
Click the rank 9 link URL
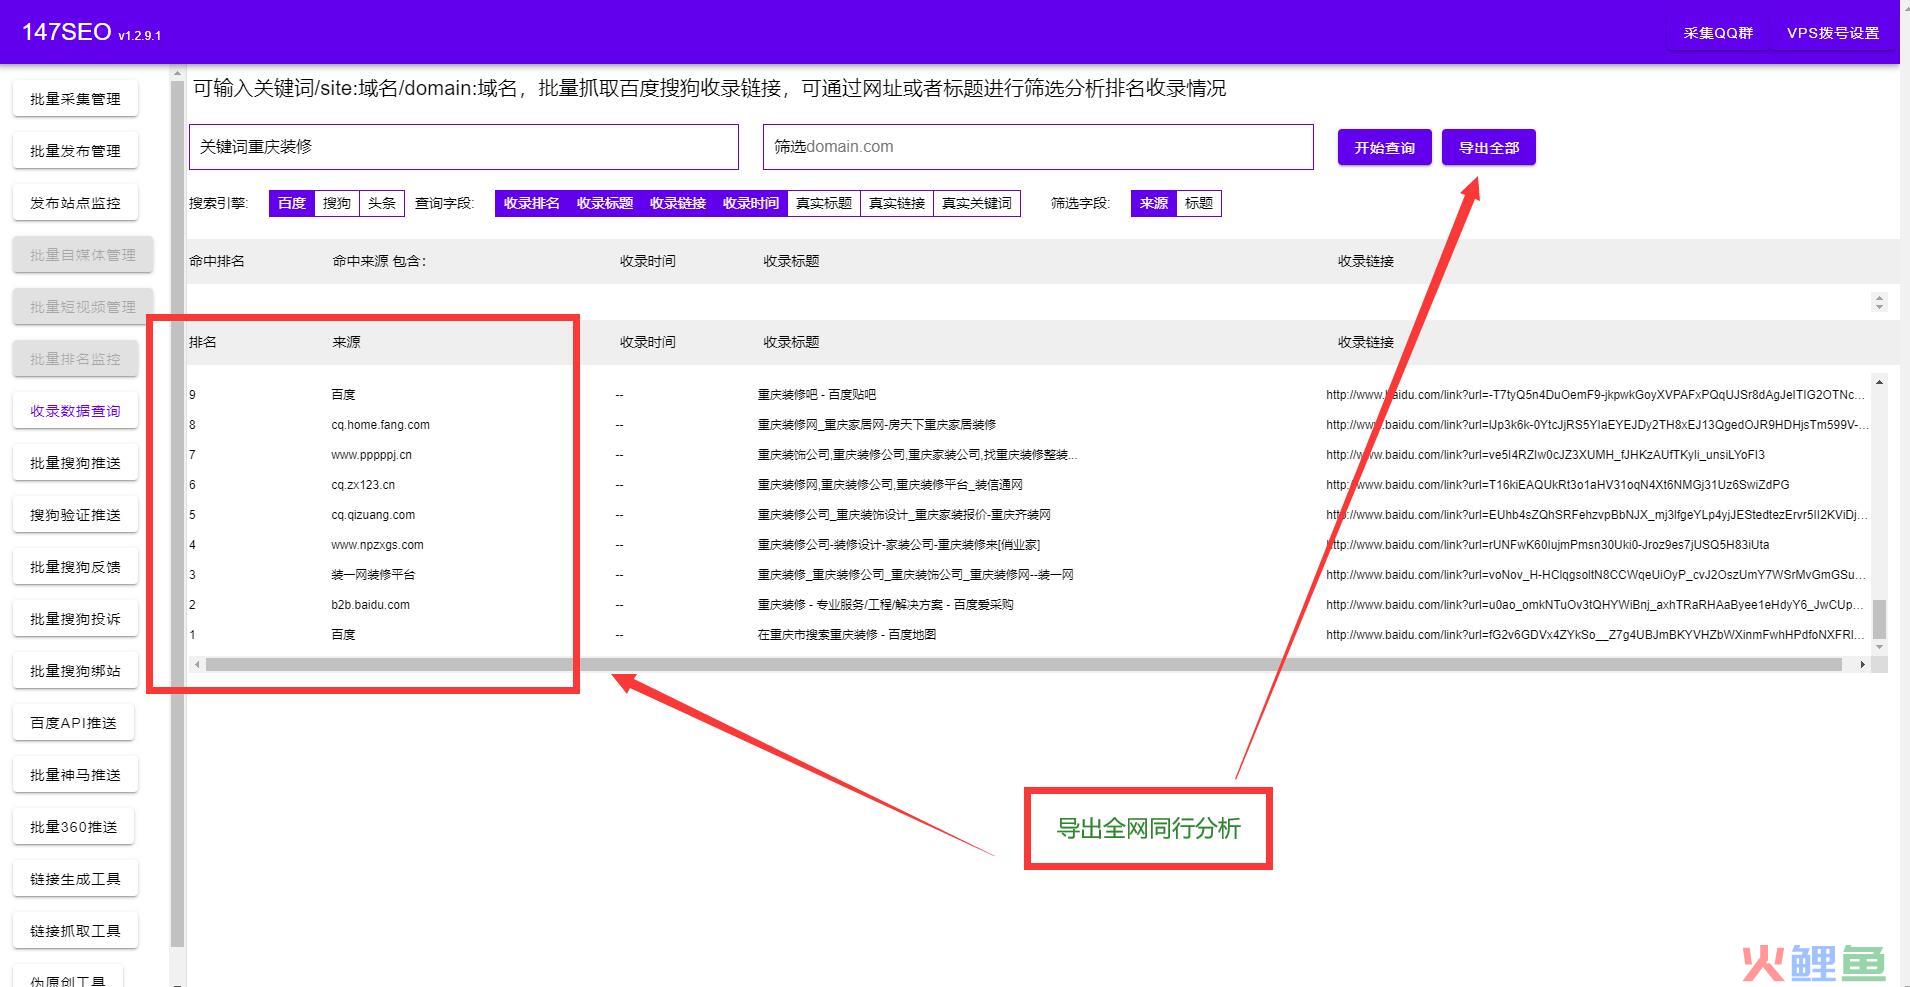pos(1595,395)
